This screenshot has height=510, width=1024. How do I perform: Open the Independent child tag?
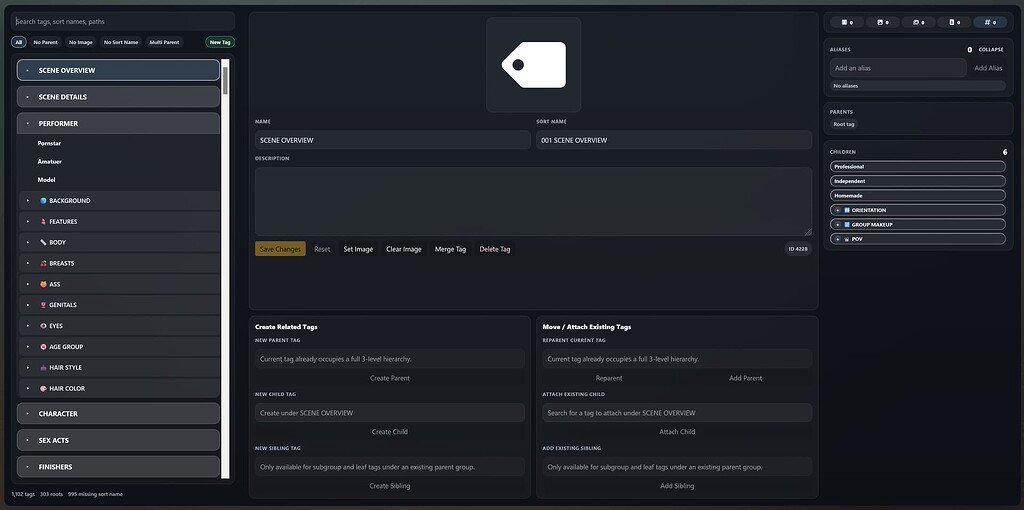tap(918, 181)
